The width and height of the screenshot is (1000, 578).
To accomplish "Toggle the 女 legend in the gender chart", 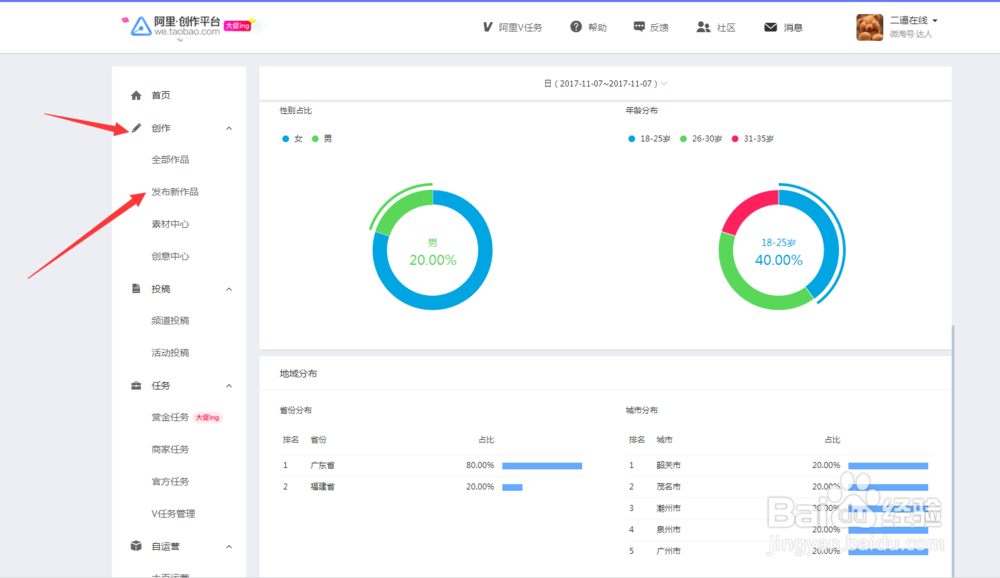I will coord(293,138).
